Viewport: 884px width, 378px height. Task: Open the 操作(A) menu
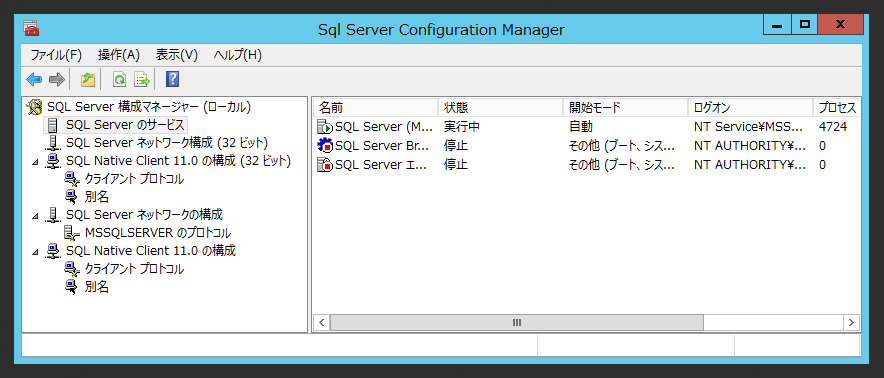(118, 55)
